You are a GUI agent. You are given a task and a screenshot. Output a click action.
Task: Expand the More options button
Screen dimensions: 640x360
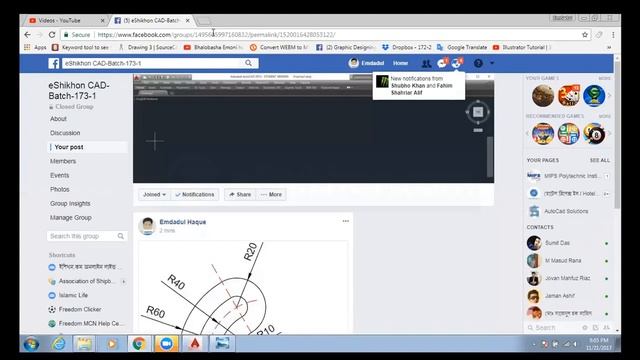click(271, 195)
